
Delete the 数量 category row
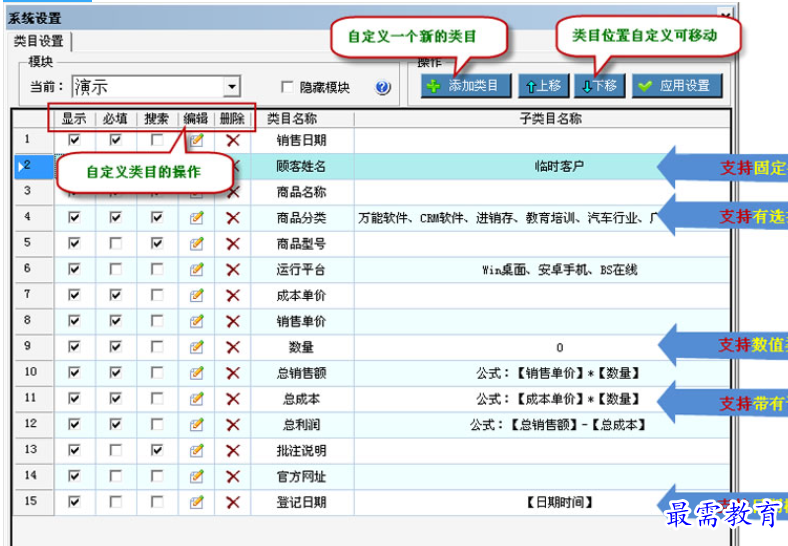(233, 347)
